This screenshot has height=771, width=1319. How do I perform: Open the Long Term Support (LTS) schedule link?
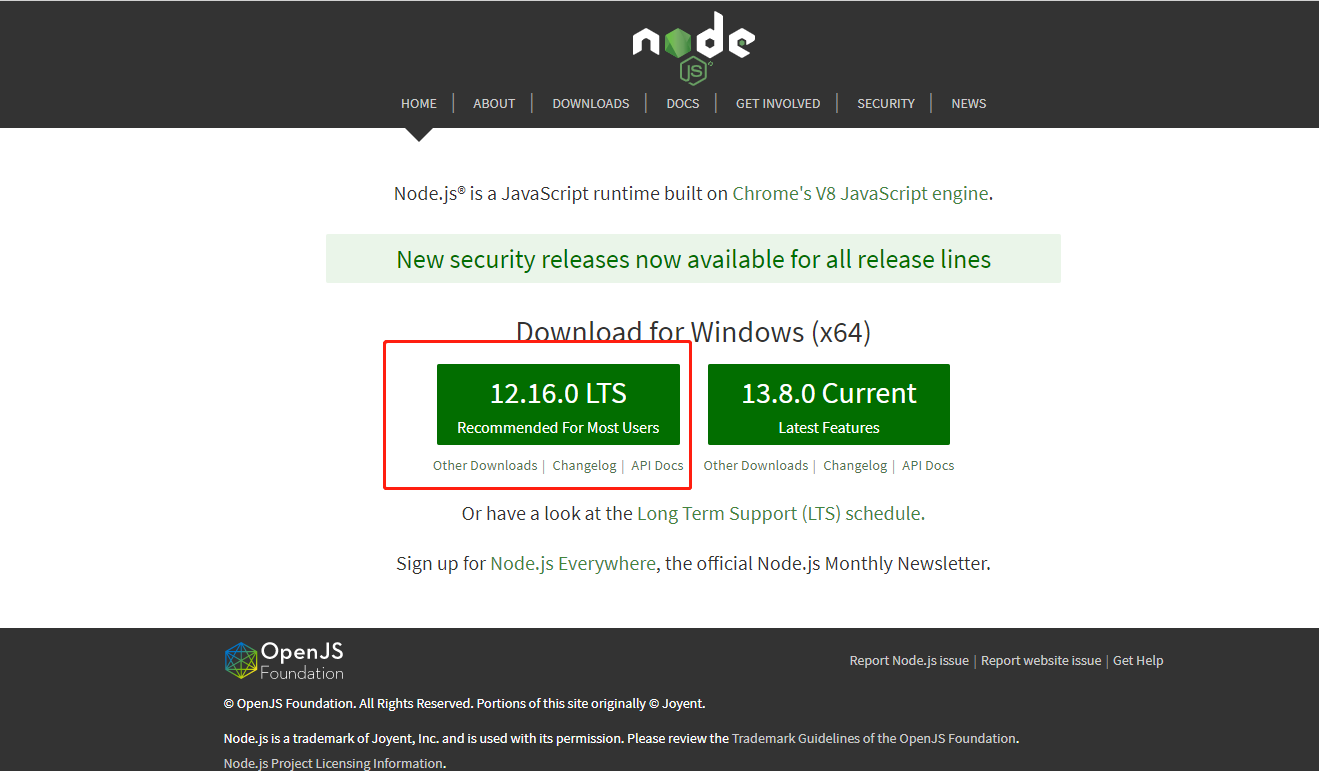780,513
